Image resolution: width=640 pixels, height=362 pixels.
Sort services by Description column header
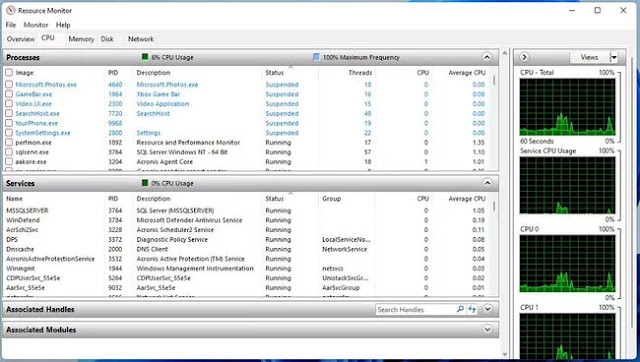tap(153, 199)
